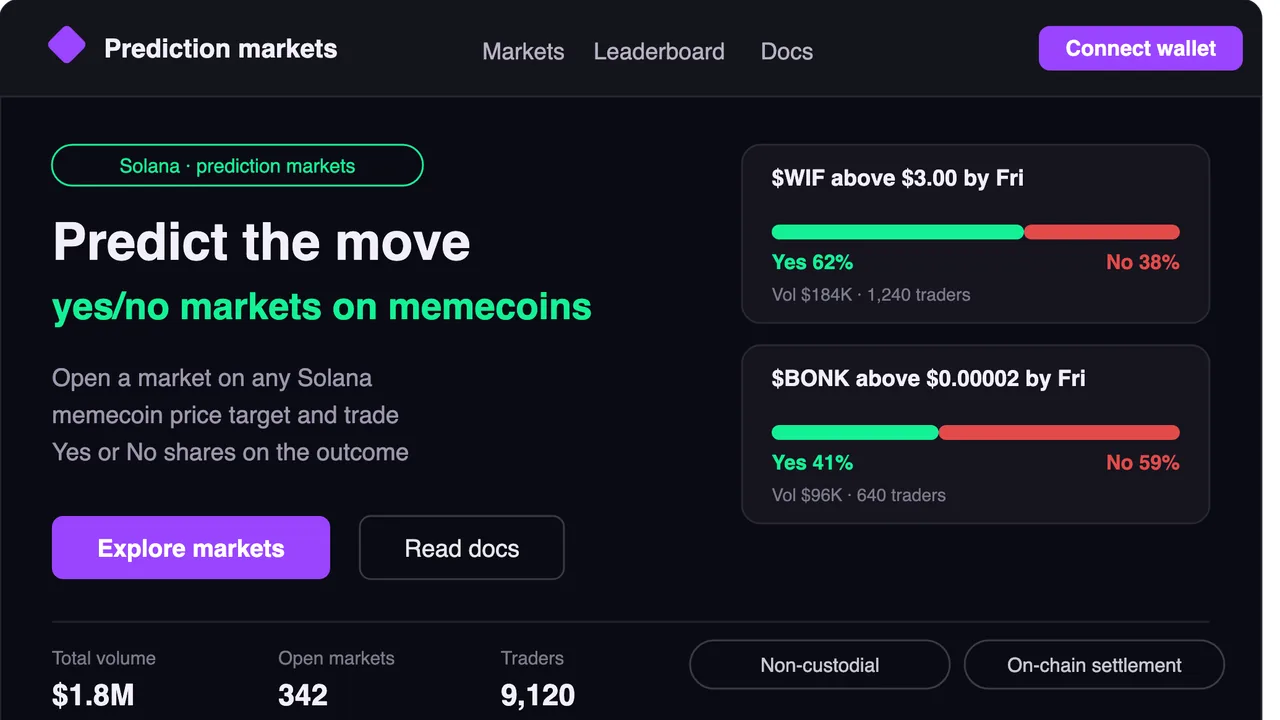Click the Vol $96K · 640 traders text

click(x=858, y=495)
